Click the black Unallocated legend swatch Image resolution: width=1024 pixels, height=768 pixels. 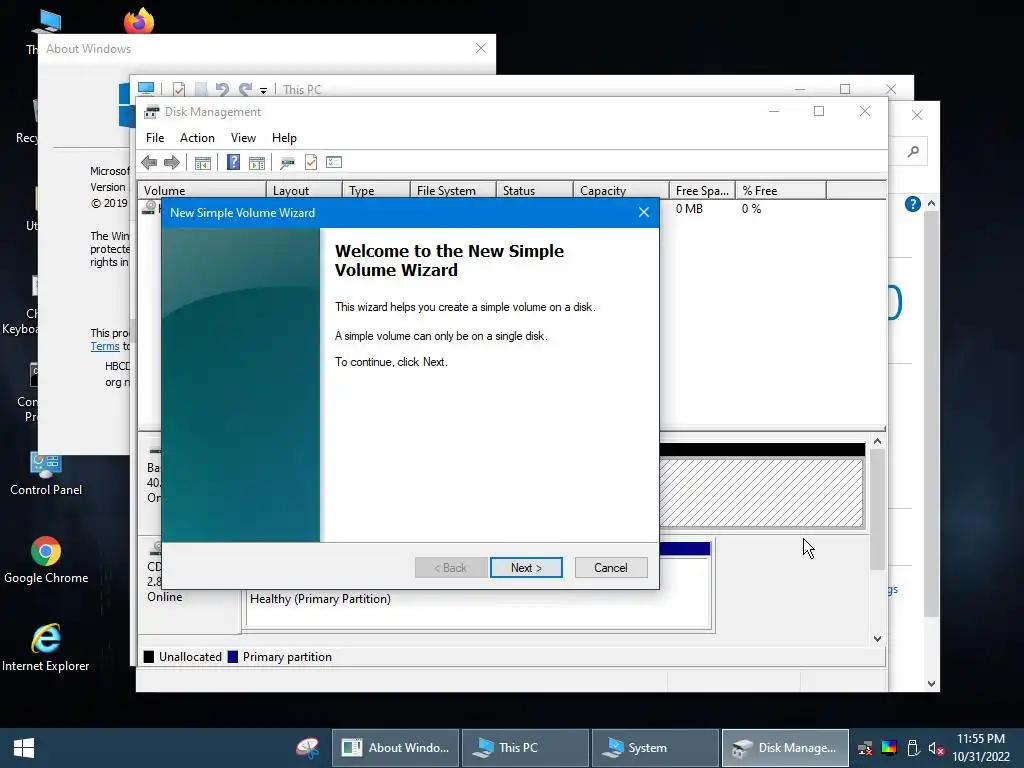tap(149, 656)
